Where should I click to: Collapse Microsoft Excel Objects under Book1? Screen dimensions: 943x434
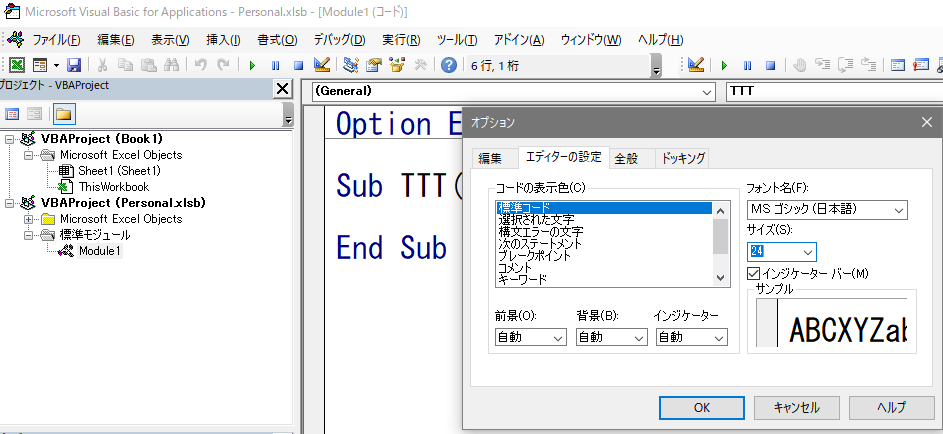tap(28, 155)
